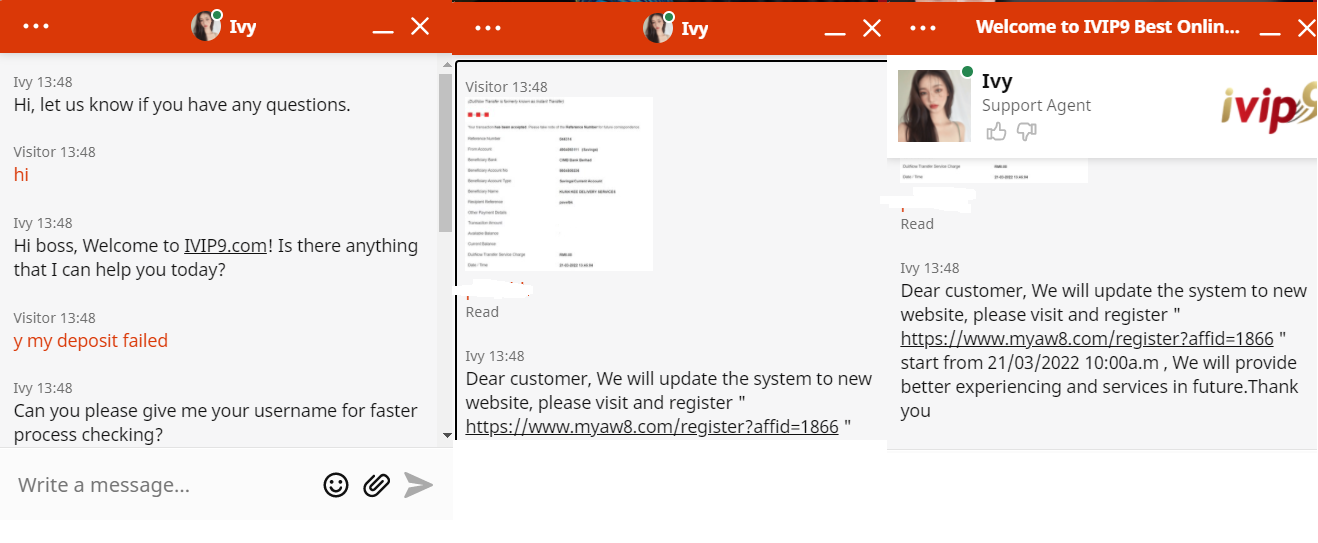Open the IVIP9.com link in Ivy's welcome message
Viewport: 1318px width, 543px height.
click(225, 246)
